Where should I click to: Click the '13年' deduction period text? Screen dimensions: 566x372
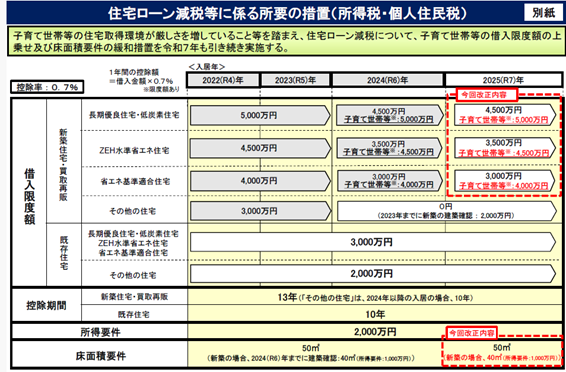coord(287,297)
